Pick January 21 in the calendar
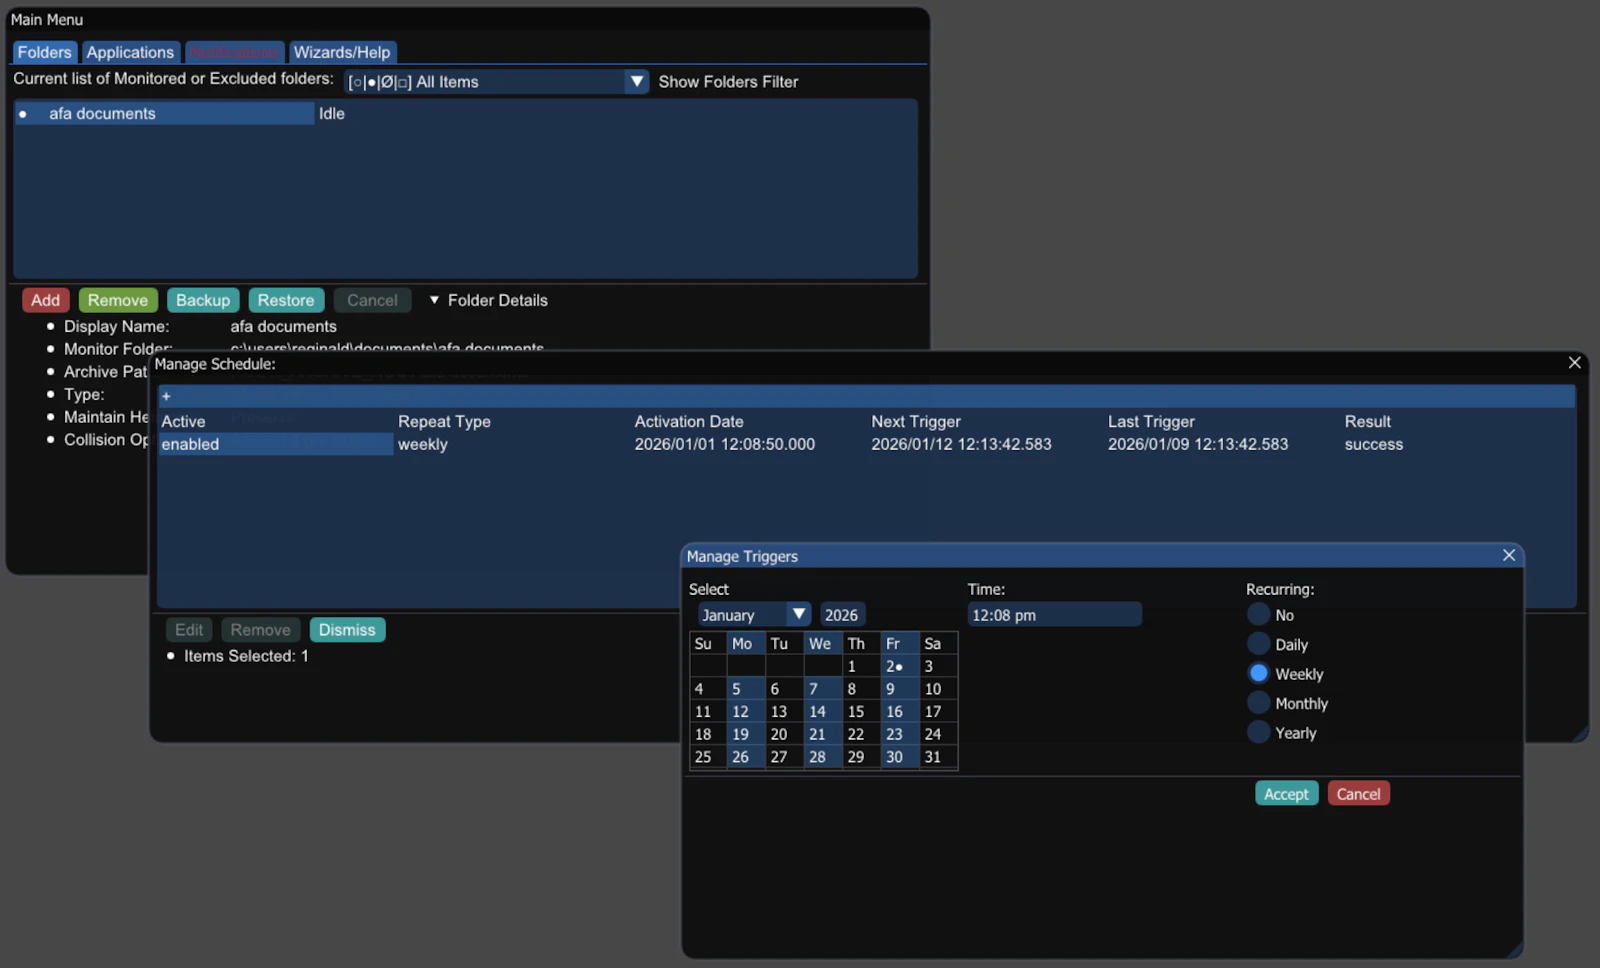Screen dimensions: 1600x968 (823, 734)
